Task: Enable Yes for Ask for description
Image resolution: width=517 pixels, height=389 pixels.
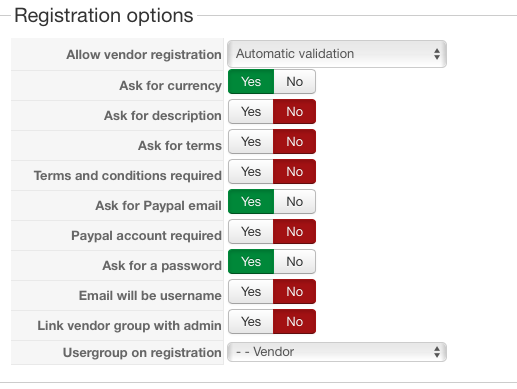Action: point(251,112)
